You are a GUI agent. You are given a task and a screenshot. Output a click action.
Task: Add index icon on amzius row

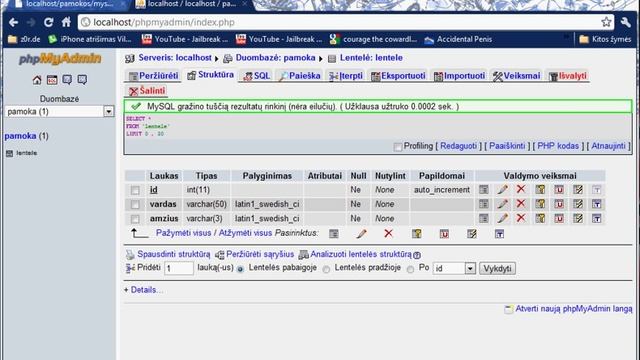point(578,218)
